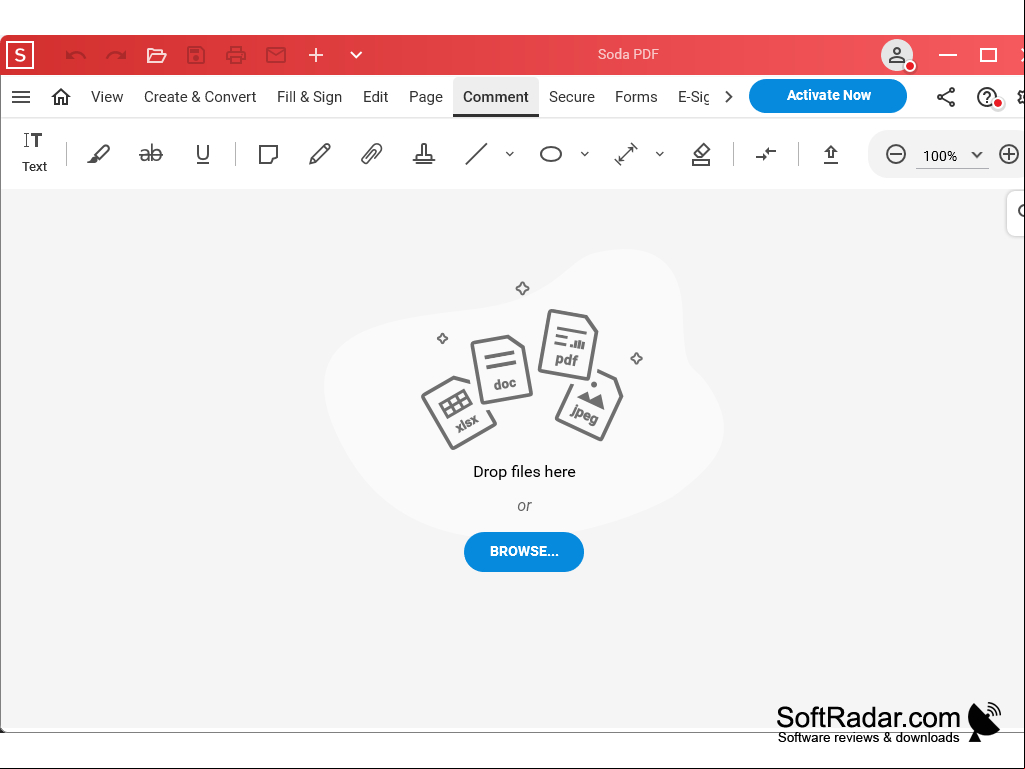This screenshot has height=769, width=1025.
Task: Click the plus icon to create new
Action: 316,55
